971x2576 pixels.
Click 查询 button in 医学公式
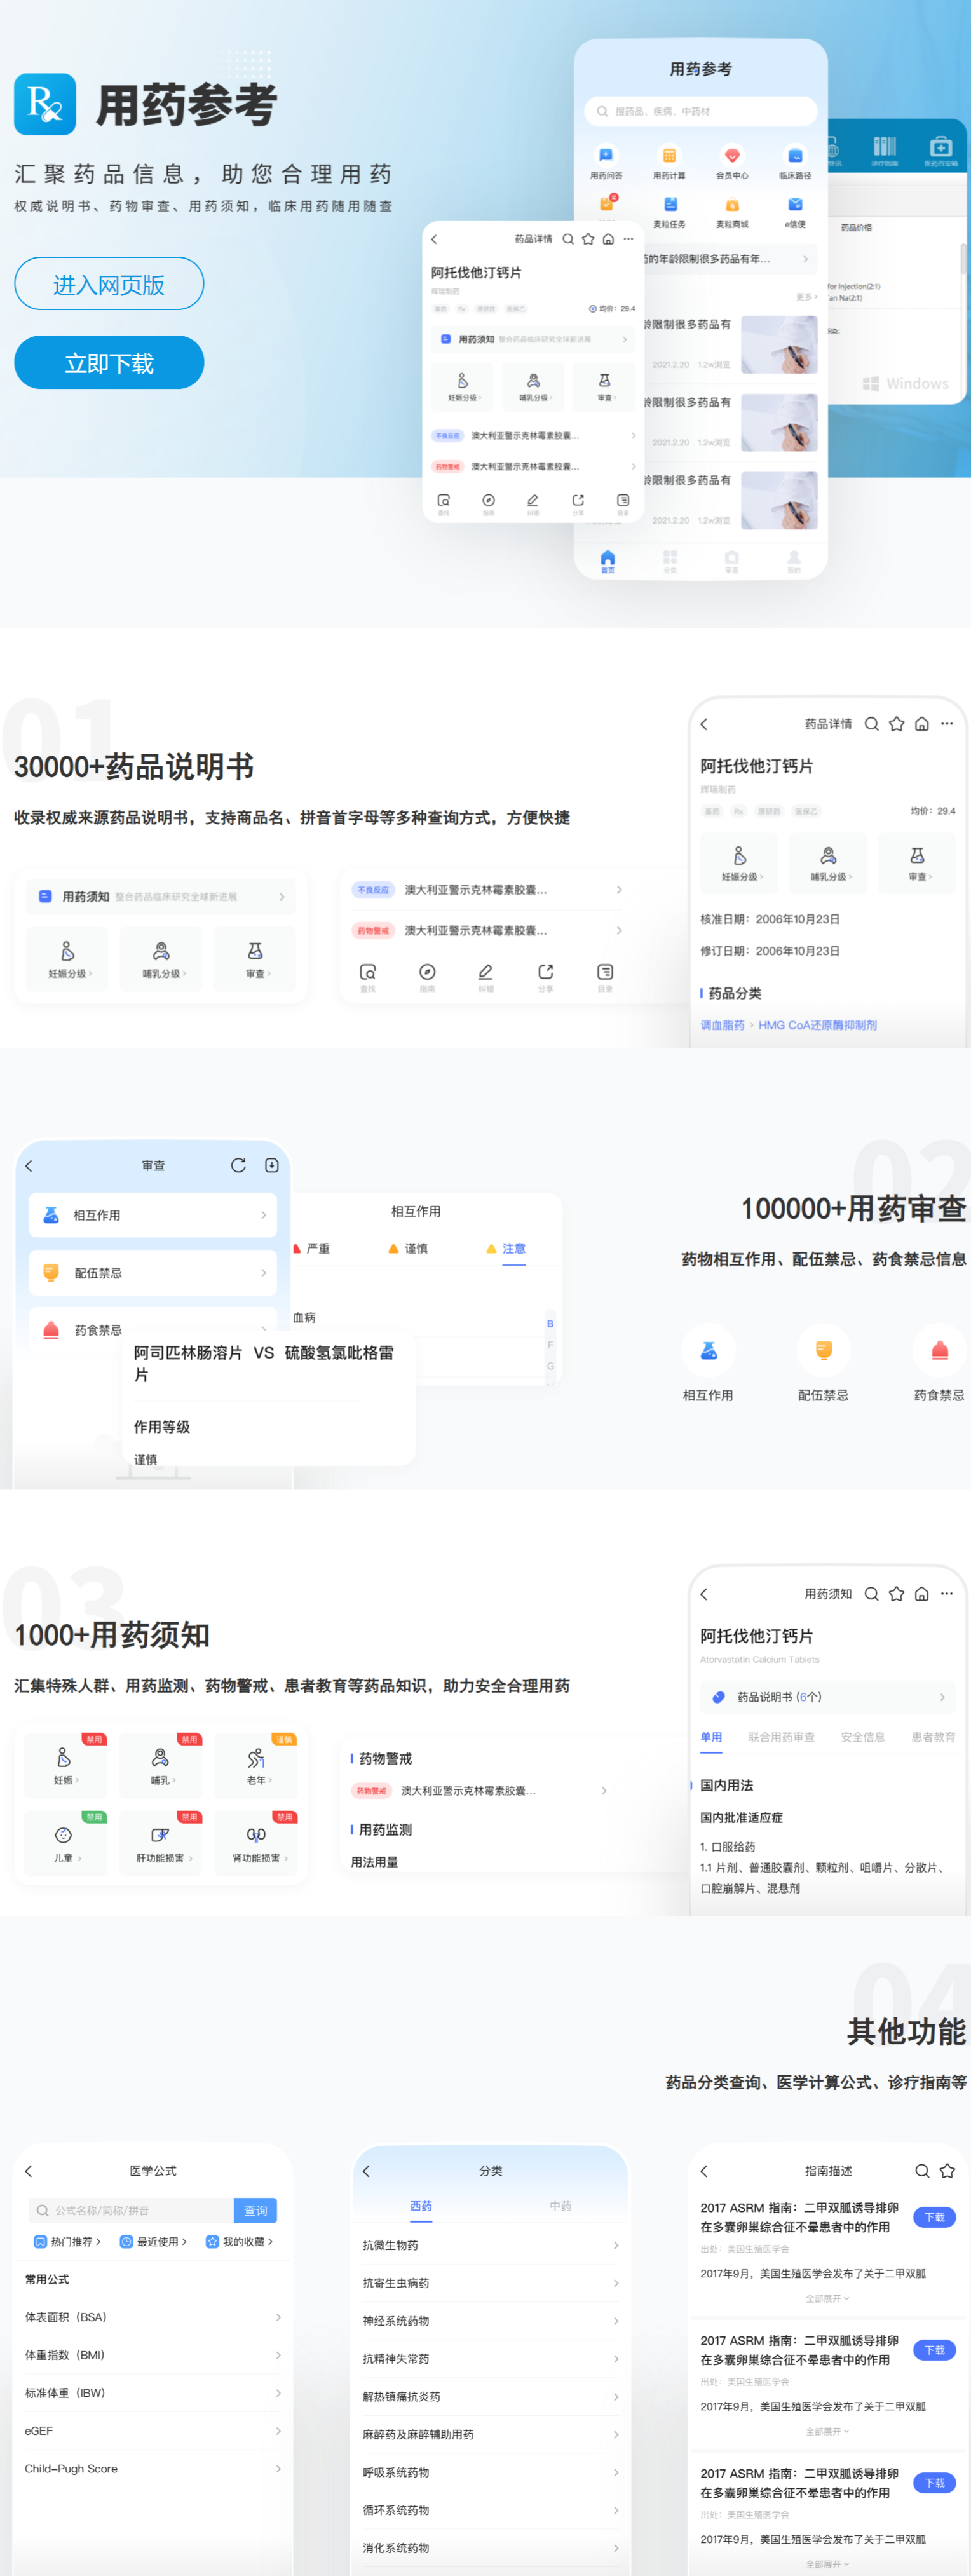[256, 2211]
